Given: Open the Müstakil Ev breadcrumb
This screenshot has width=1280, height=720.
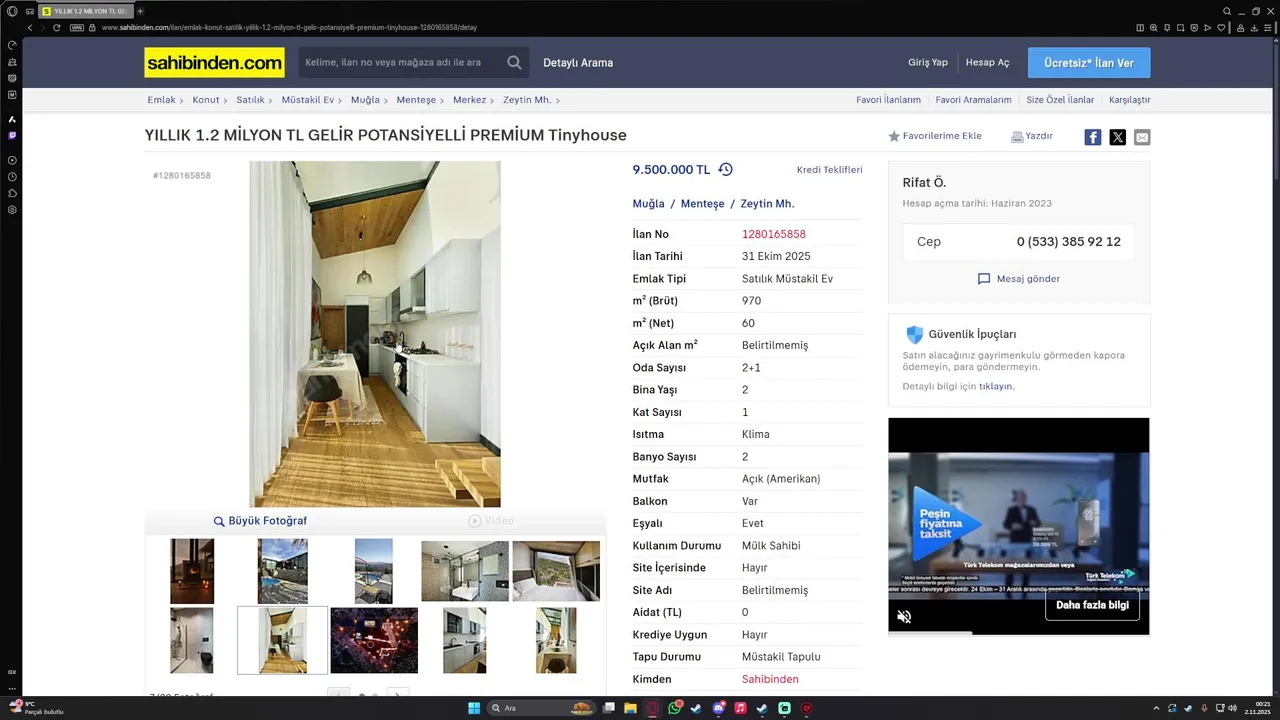Looking at the screenshot, I should [x=307, y=100].
